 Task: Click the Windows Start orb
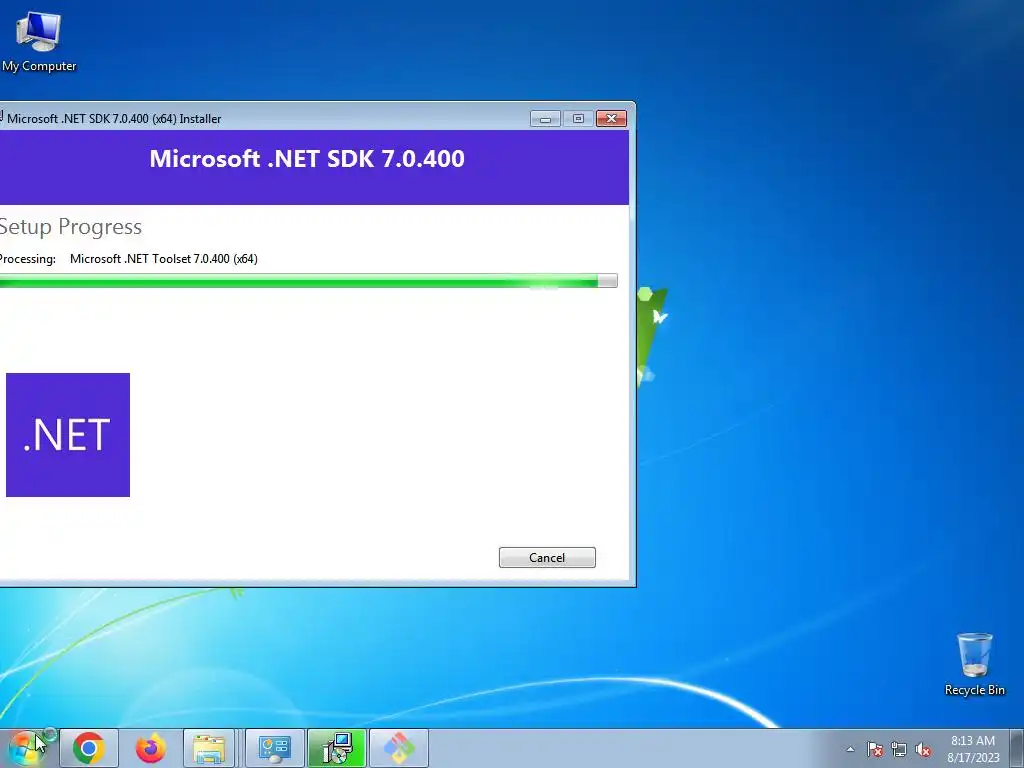tap(25, 748)
